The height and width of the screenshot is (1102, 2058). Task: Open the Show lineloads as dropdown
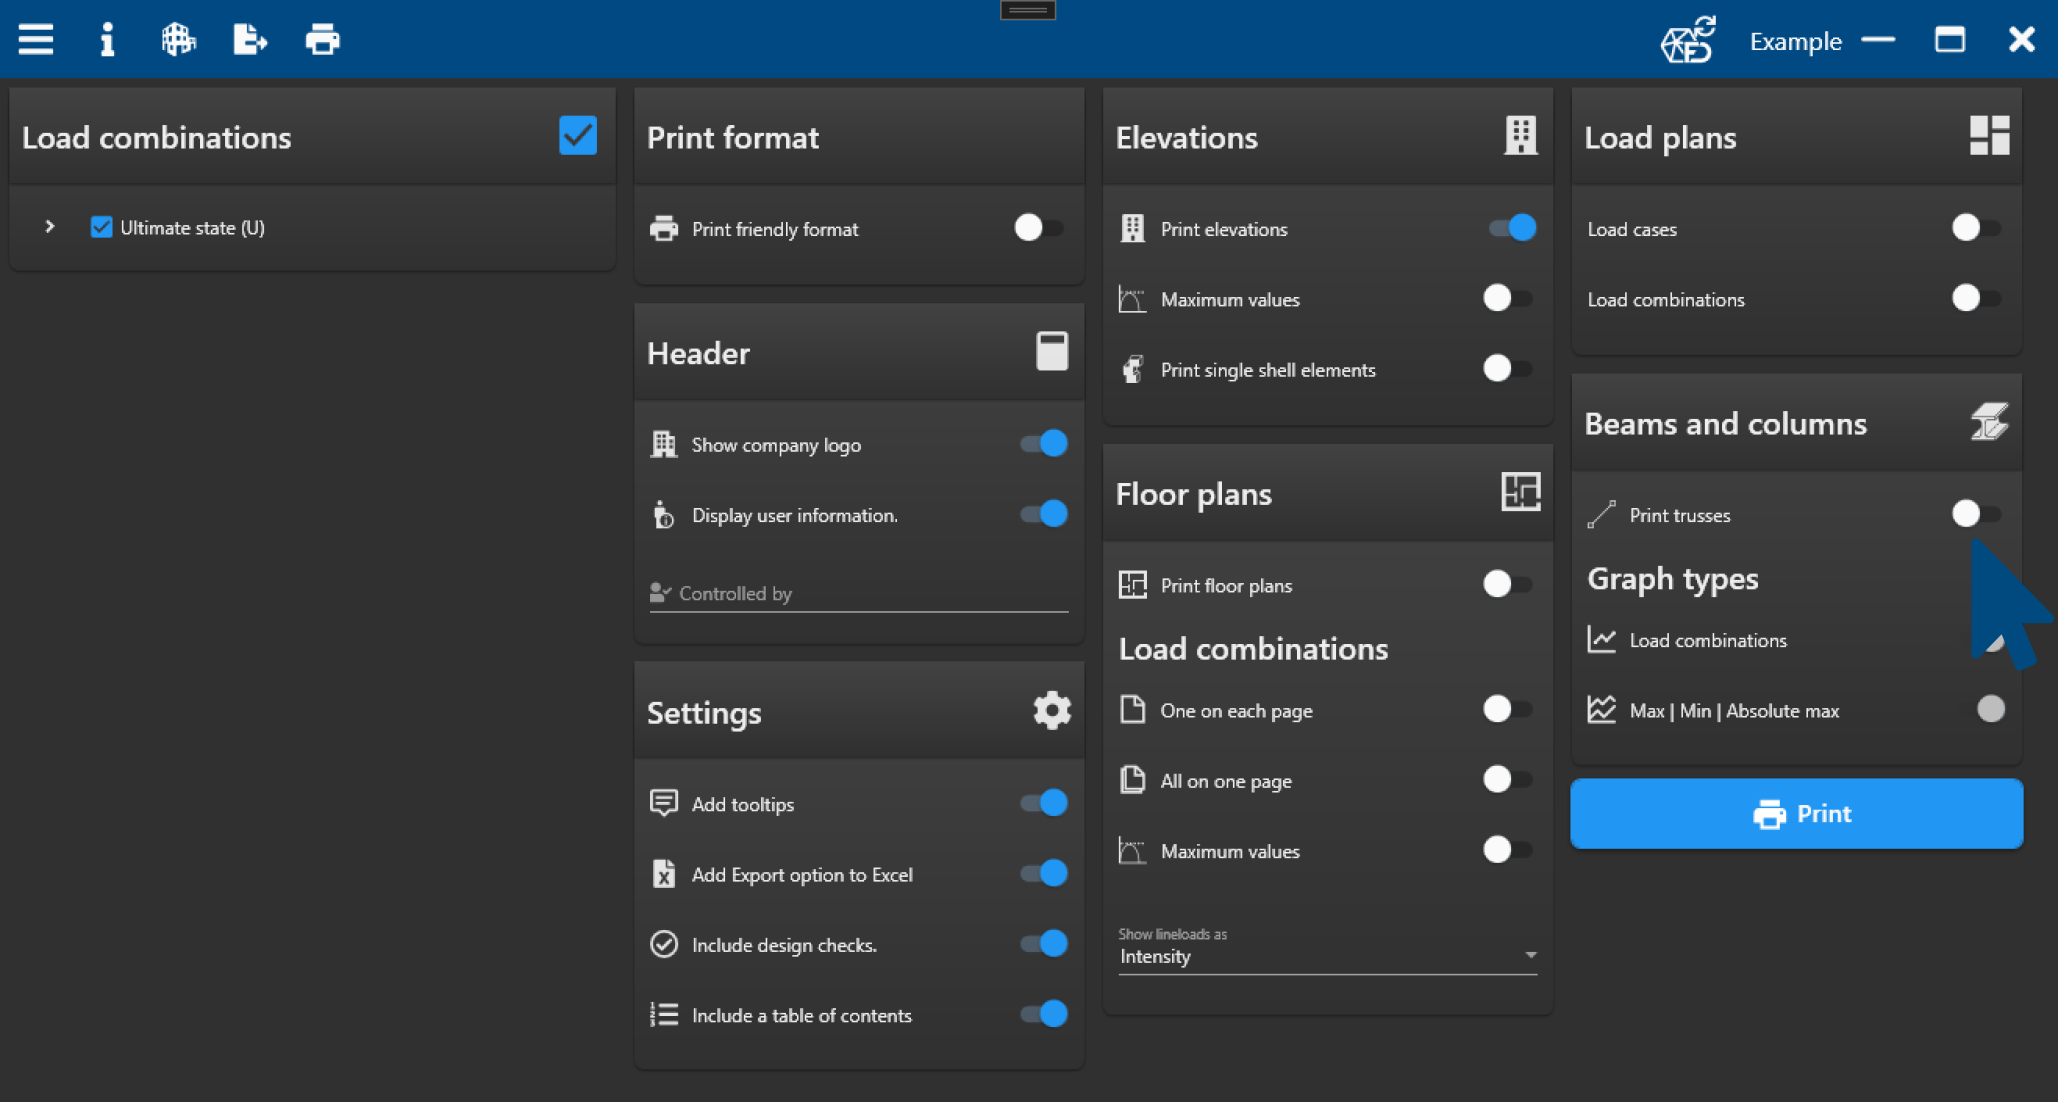[x=1327, y=957]
